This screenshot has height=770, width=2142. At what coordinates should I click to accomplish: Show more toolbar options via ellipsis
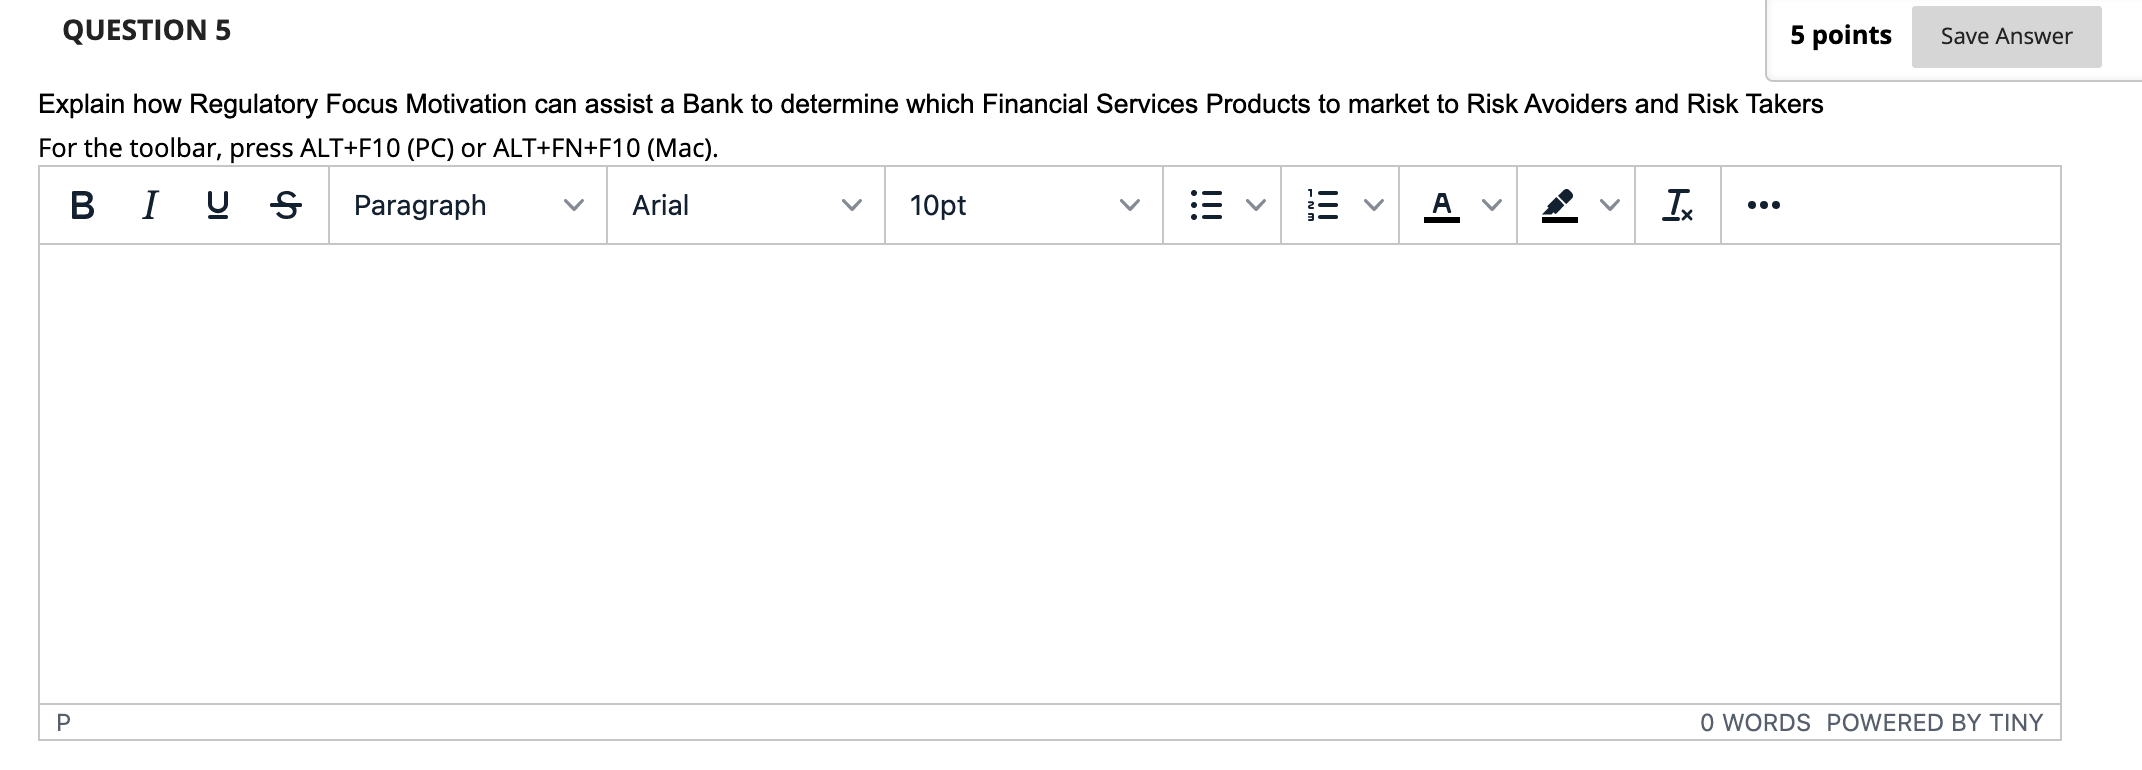click(1763, 205)
